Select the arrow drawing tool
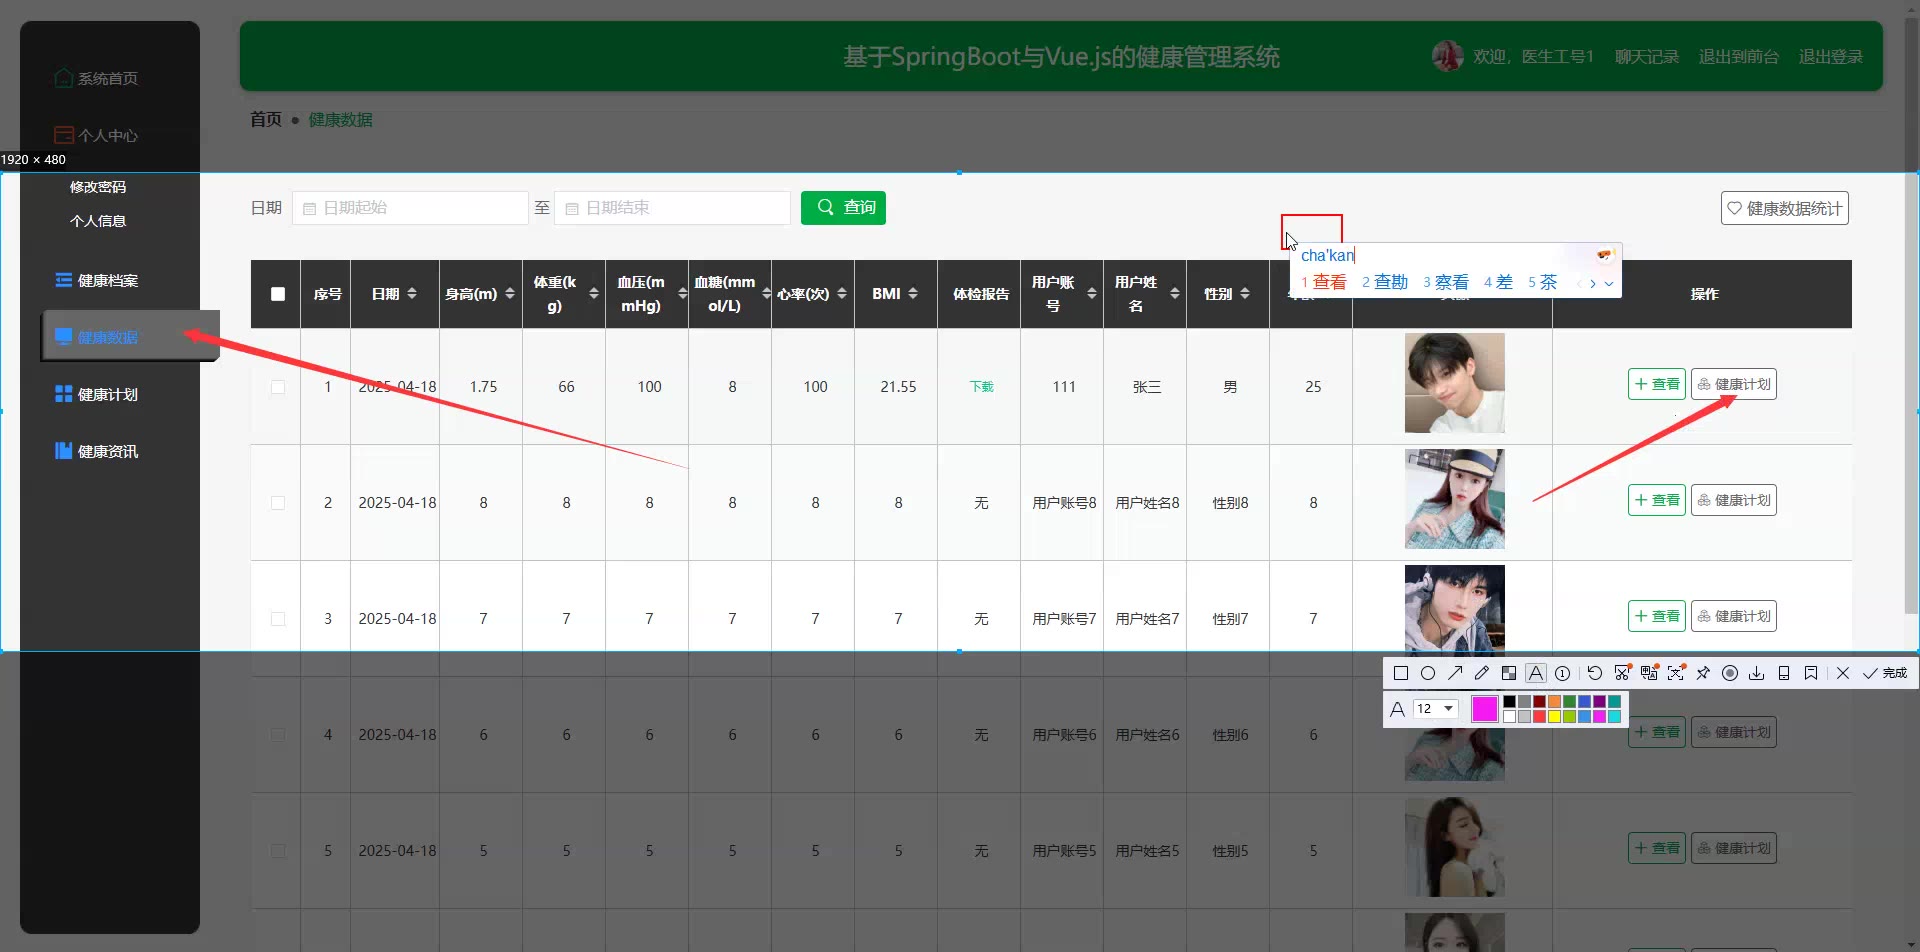This screenshot has height=952, width=1920. coord(1455,673)
